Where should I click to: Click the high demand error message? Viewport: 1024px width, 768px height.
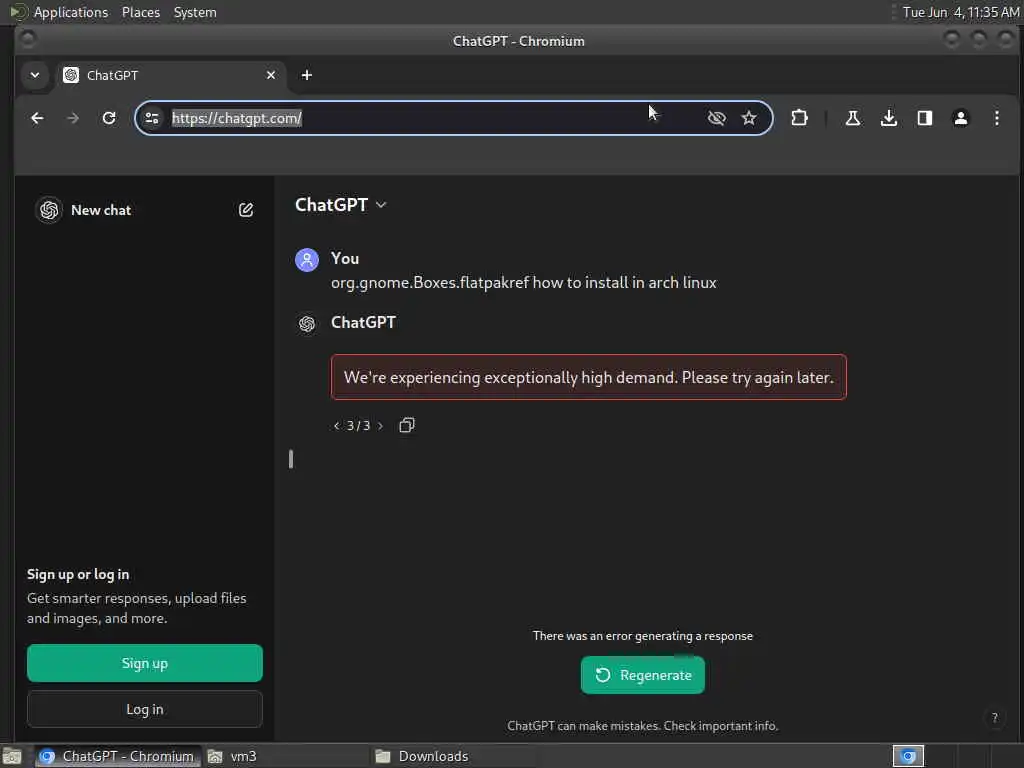pyautogui.click(x=588, y=377)
